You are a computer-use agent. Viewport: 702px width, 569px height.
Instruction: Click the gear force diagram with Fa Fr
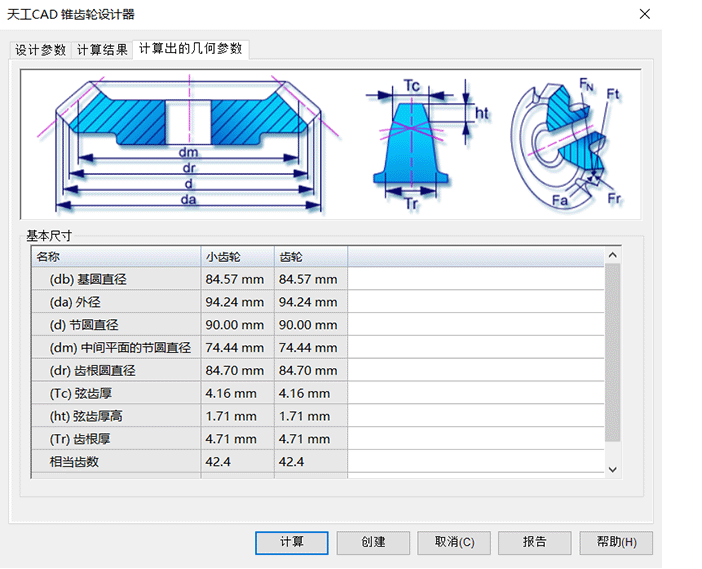[x=566, y=144]
